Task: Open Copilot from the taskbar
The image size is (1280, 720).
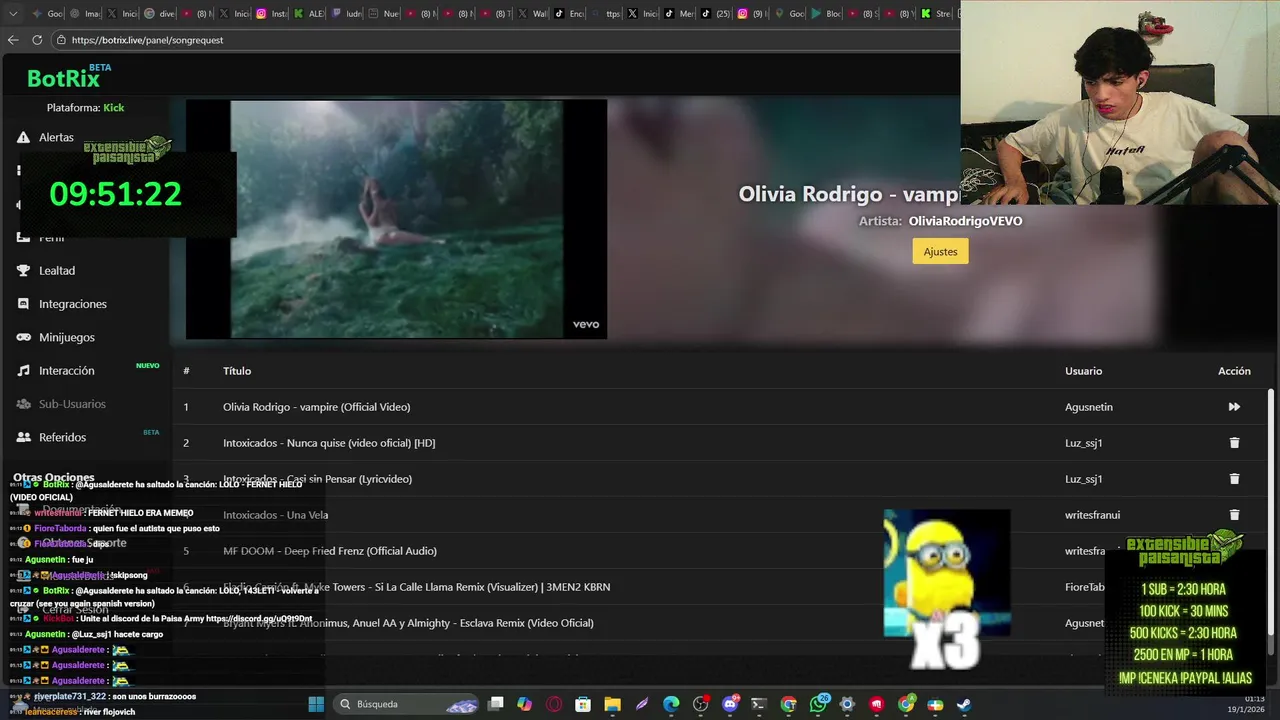Action: 525,704
